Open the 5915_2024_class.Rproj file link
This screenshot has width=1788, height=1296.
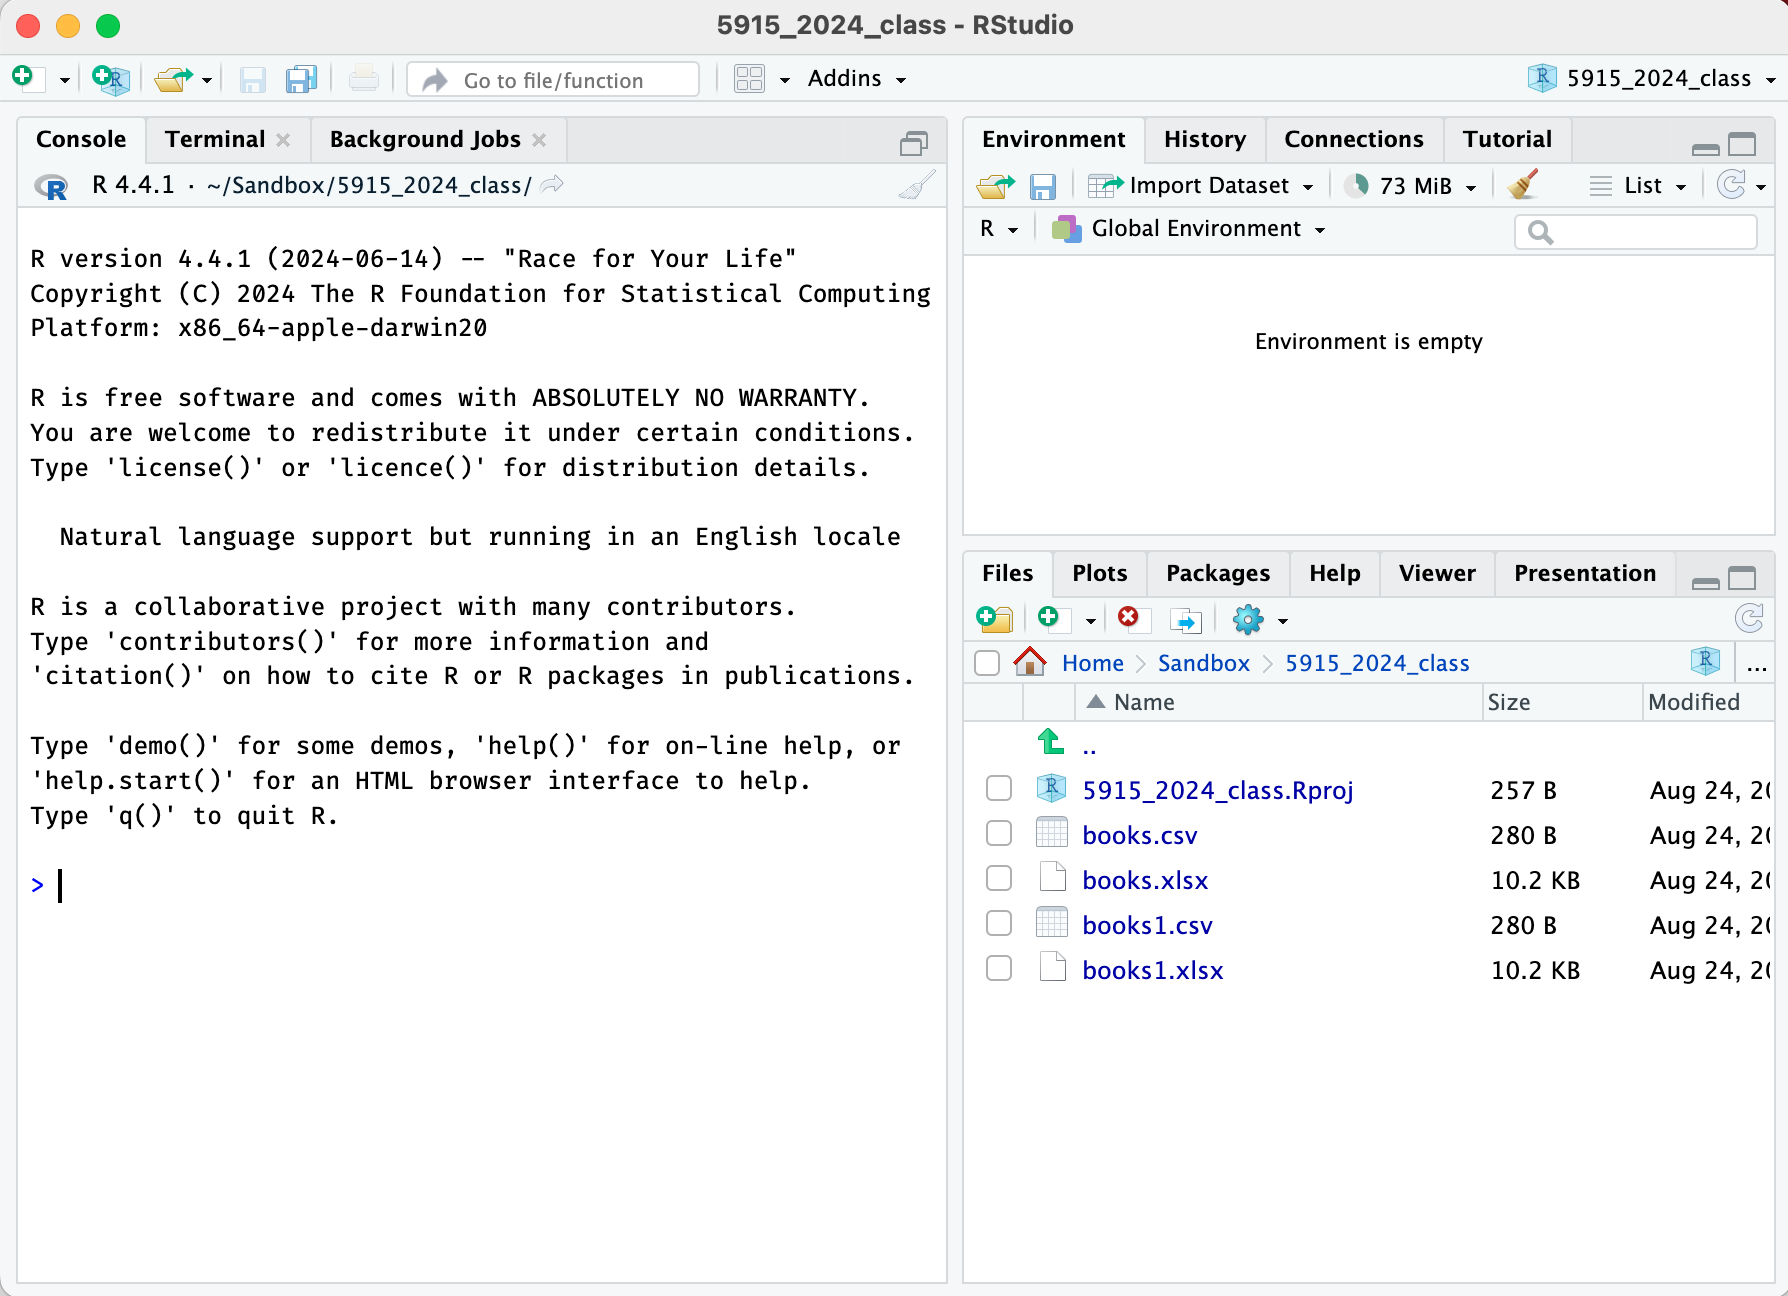click(1218, 790)
